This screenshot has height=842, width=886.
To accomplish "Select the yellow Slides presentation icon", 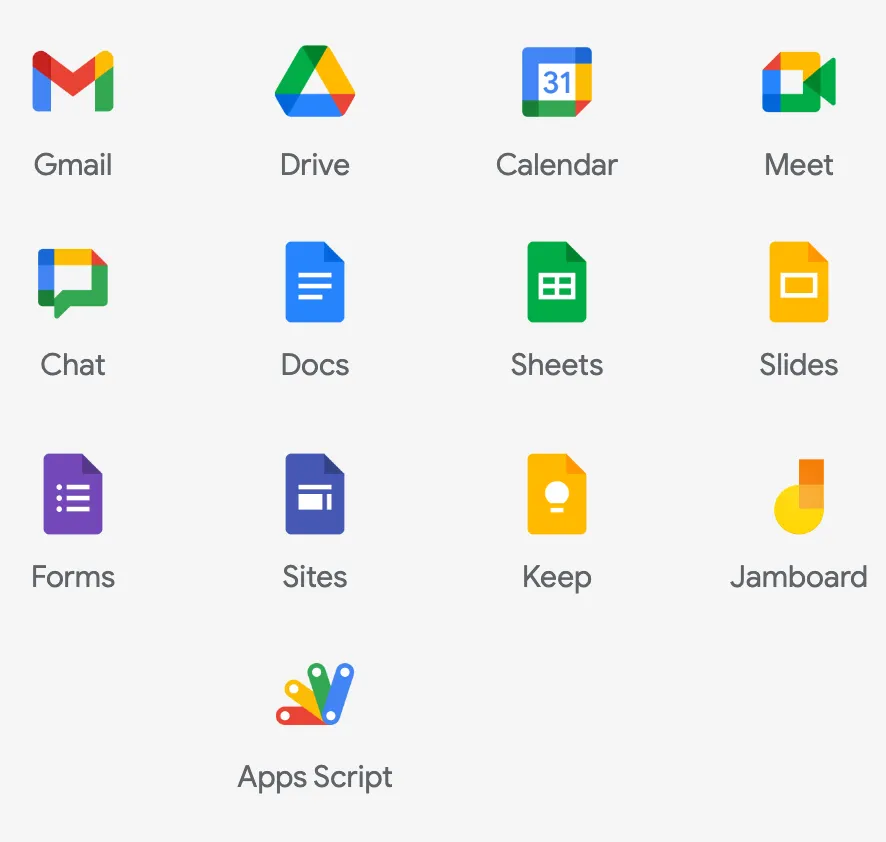I will [798, 282].
